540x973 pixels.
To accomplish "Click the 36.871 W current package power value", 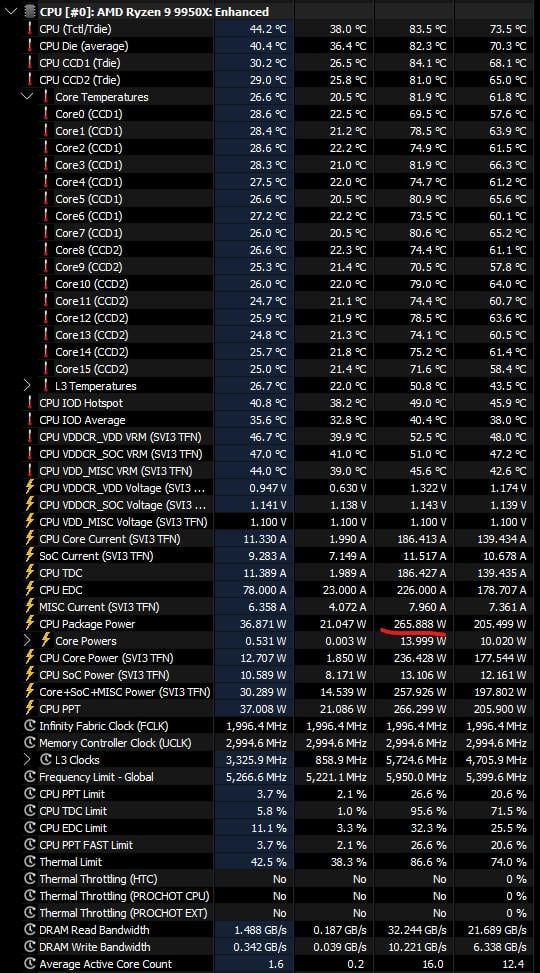I will point(263,624).
